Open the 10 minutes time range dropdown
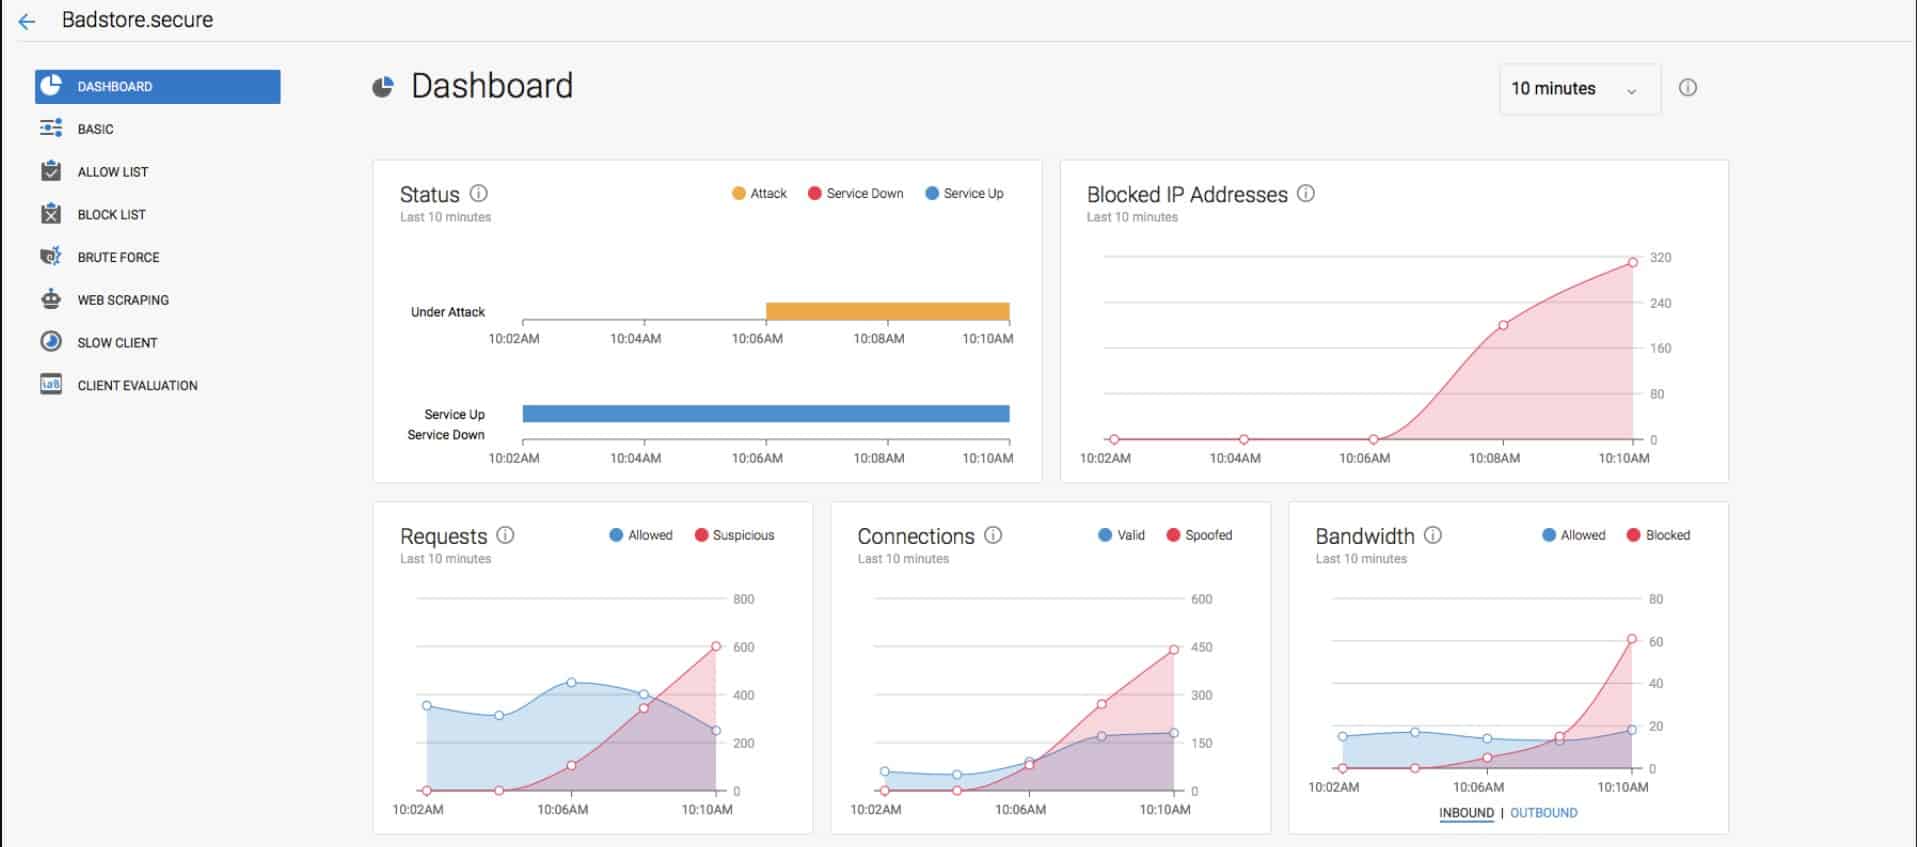The image size is (1917, 847). tap(1580, 89)
